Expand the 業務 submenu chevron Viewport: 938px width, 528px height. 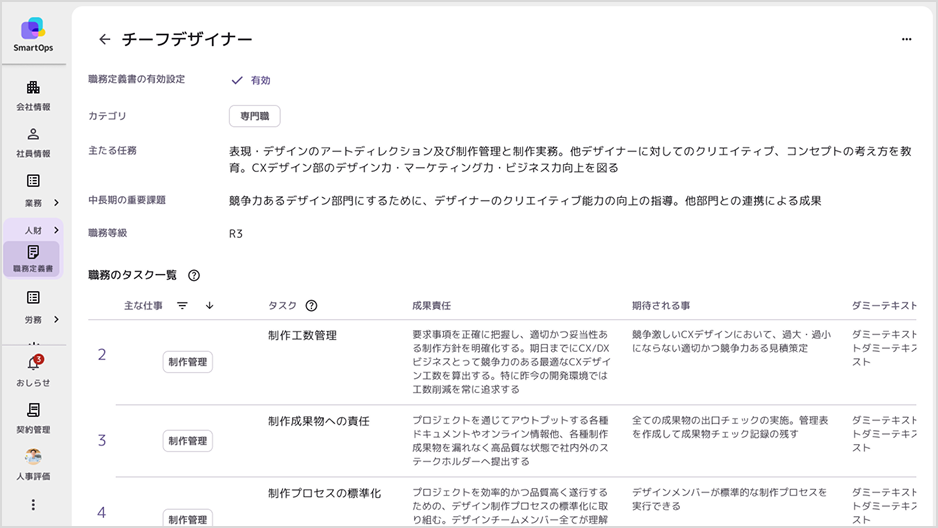56,203
